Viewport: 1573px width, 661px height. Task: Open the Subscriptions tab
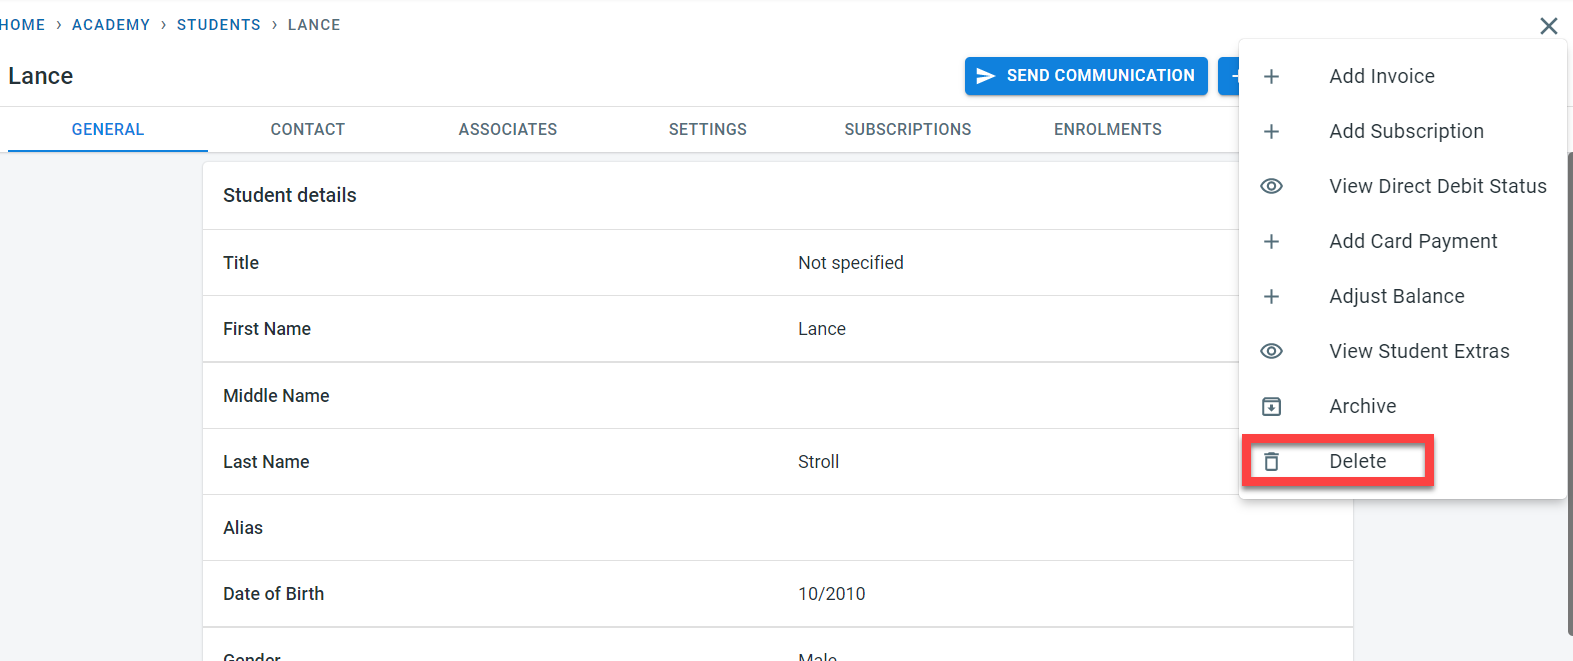coord(907,130)
